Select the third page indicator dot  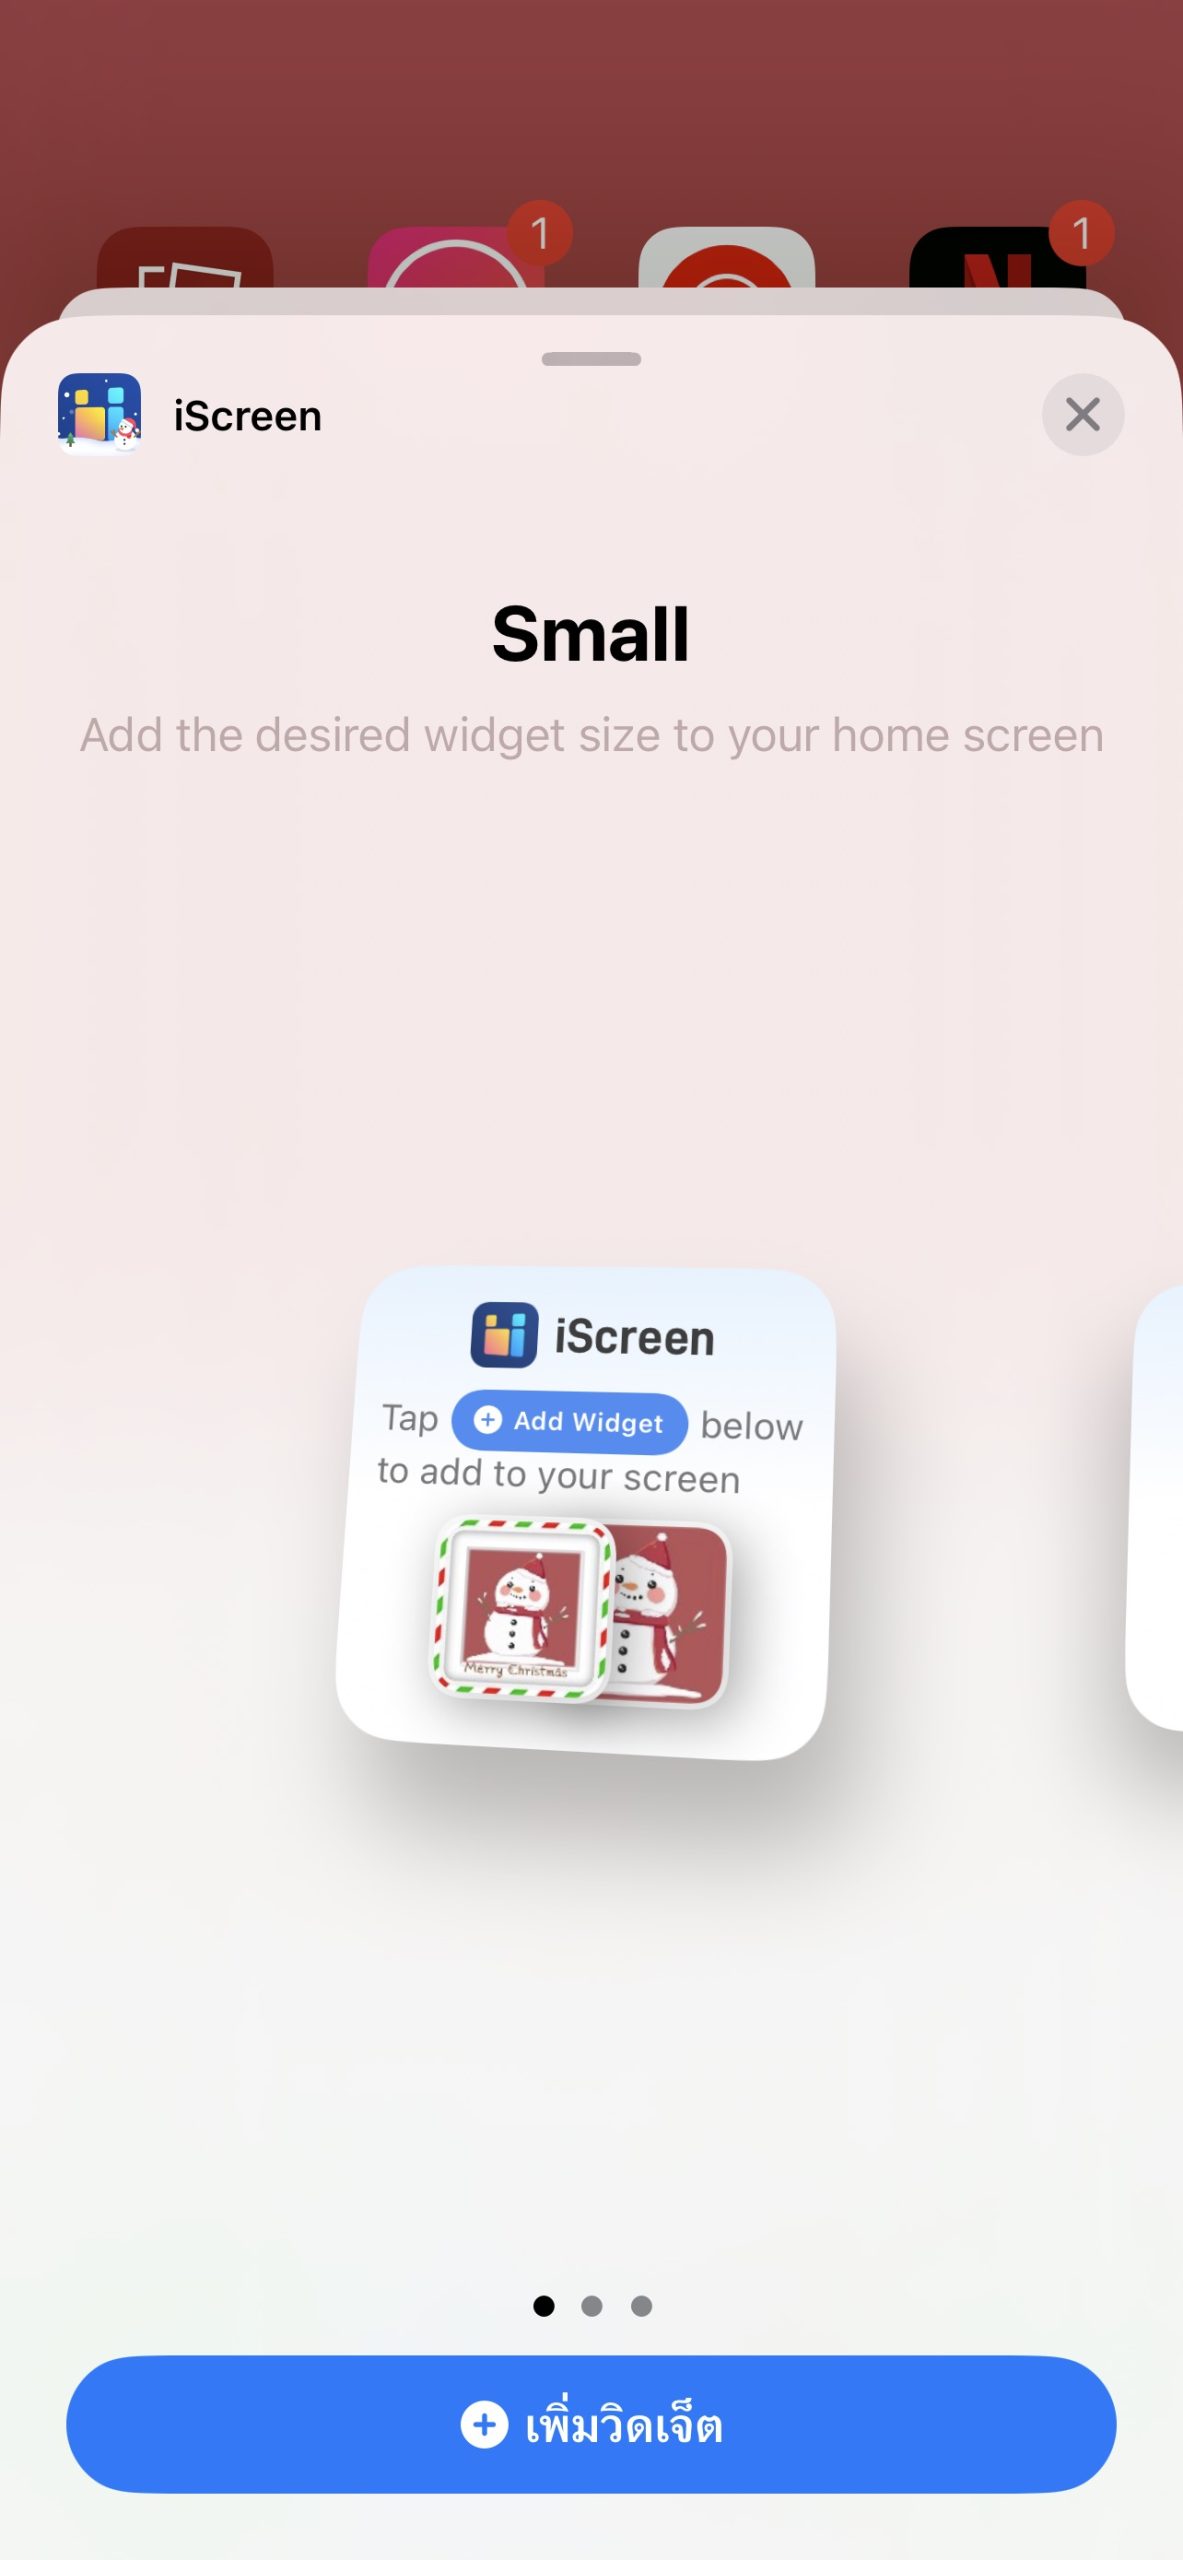click(x=642, y=2306)
